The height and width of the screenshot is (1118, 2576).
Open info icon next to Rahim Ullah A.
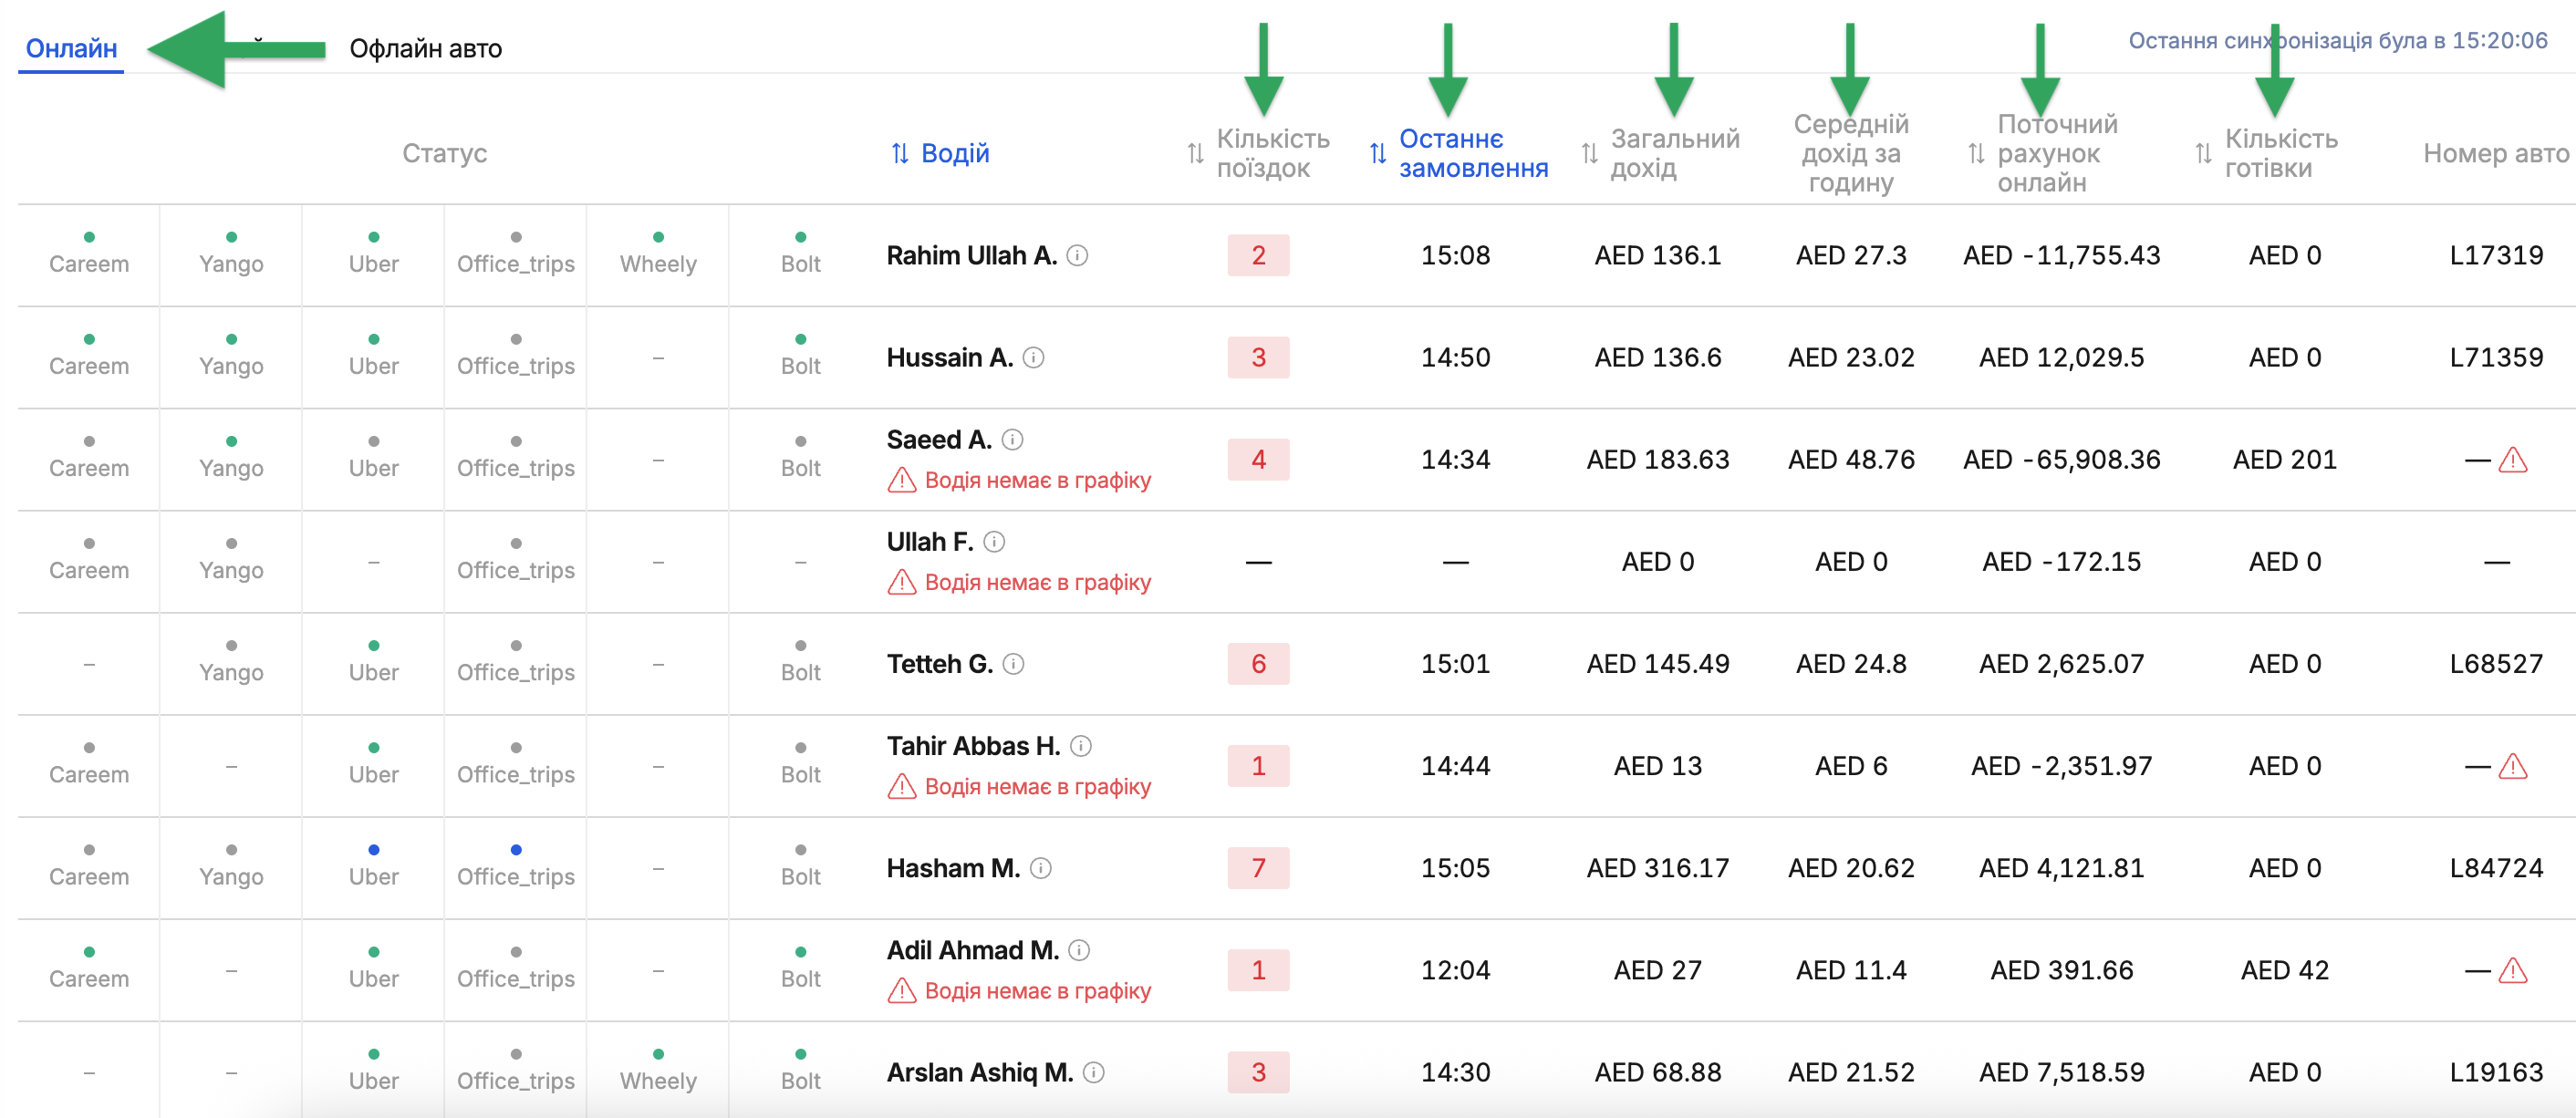point(1077,256)
